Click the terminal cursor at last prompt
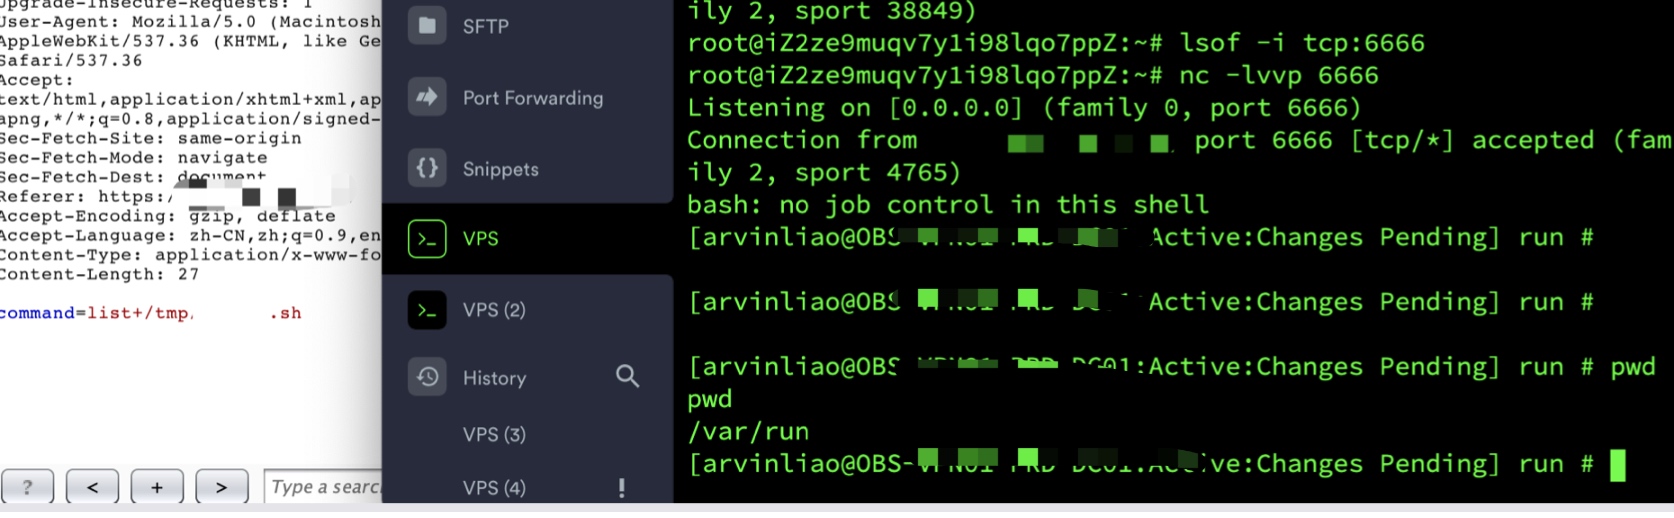1674x518 pixels. click(1617, 465)
